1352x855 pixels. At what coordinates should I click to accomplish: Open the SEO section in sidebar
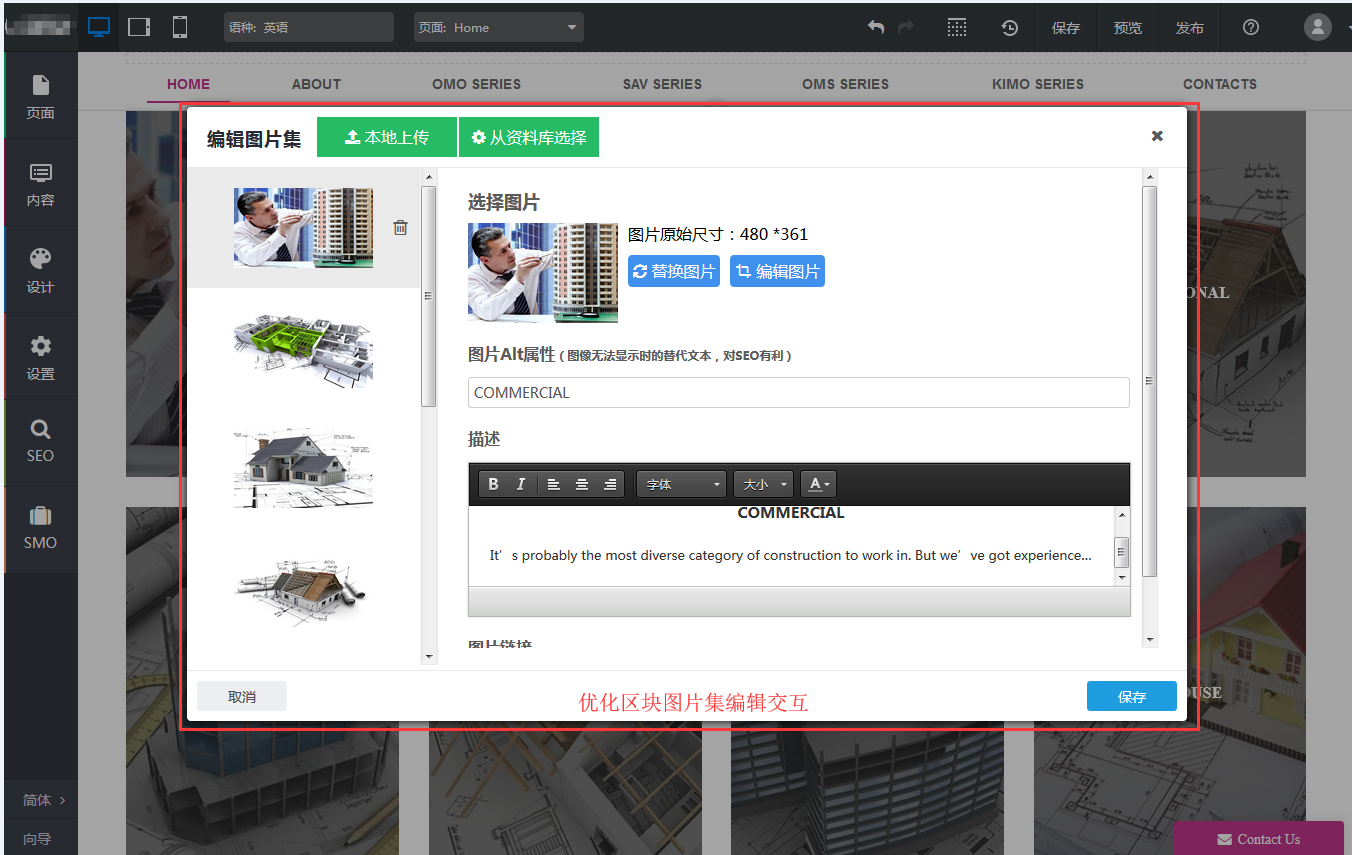click(41, 441)
